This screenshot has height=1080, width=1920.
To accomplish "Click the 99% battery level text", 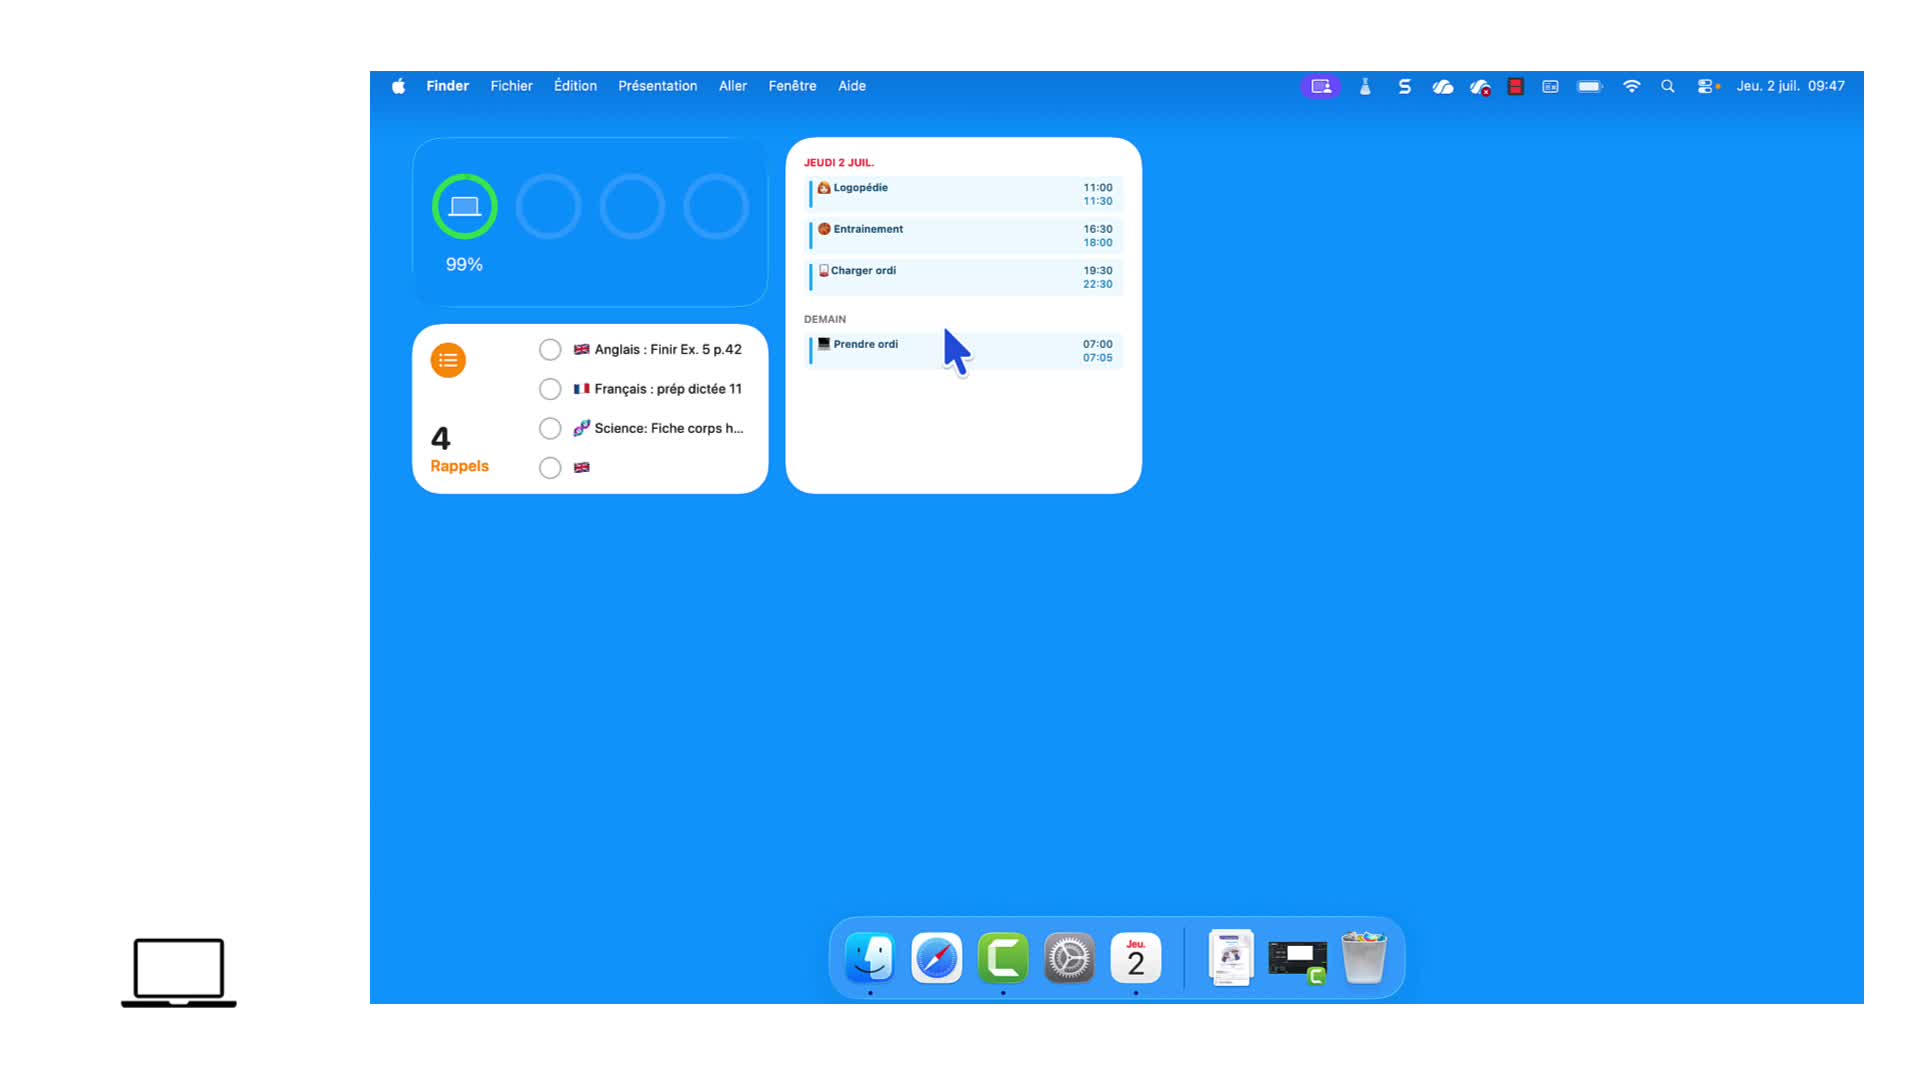I will click(x=464, y=264).
